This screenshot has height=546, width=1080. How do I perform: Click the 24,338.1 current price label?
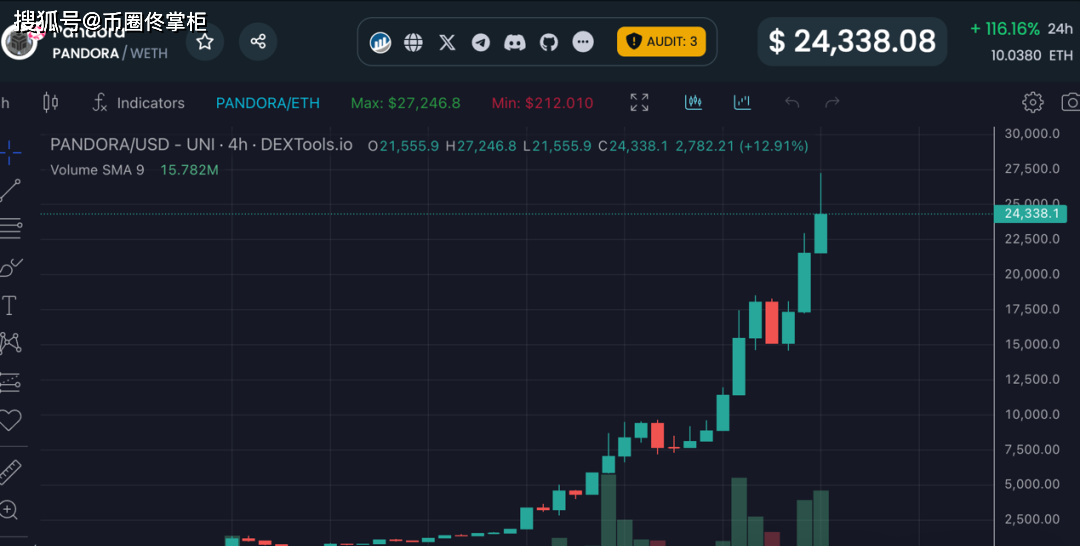tap(1031, 214)
